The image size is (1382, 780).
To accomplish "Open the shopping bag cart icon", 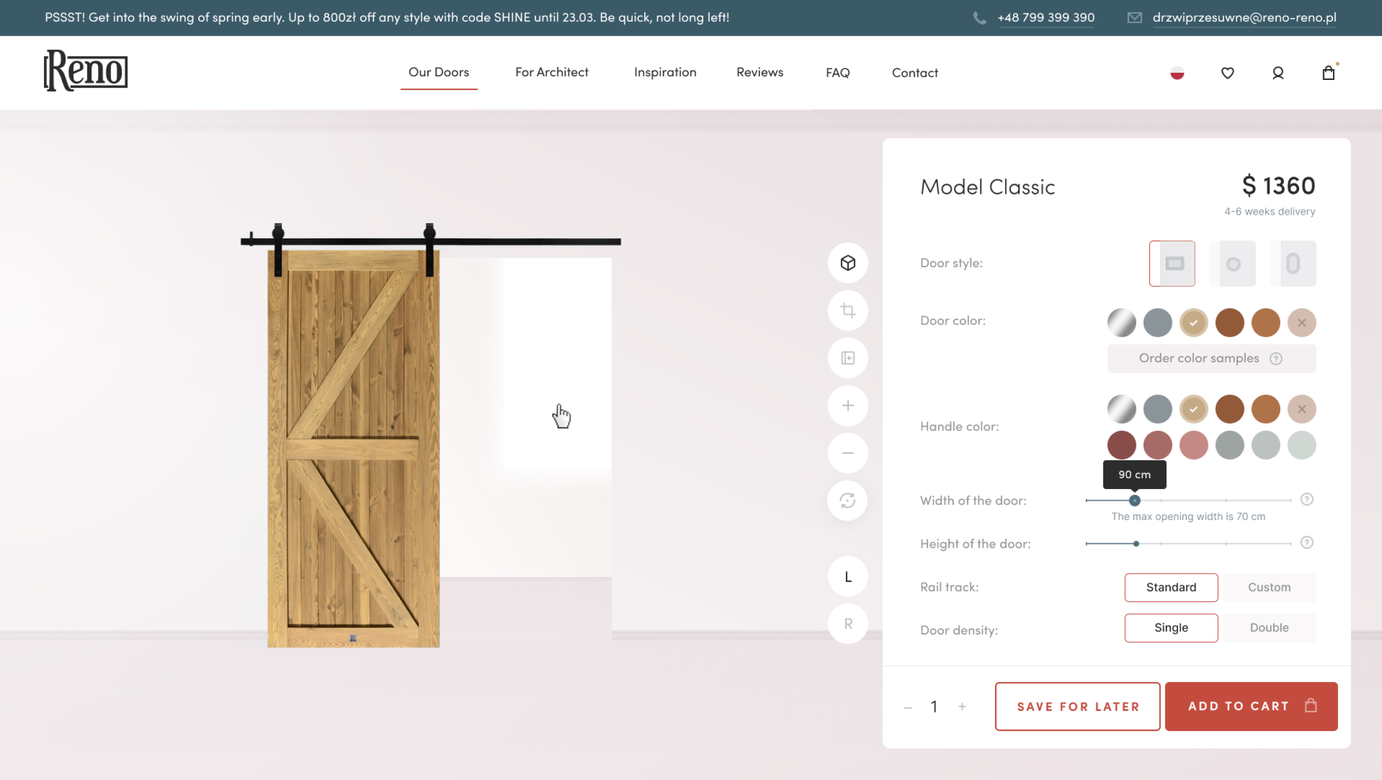I will (1329, 72).
